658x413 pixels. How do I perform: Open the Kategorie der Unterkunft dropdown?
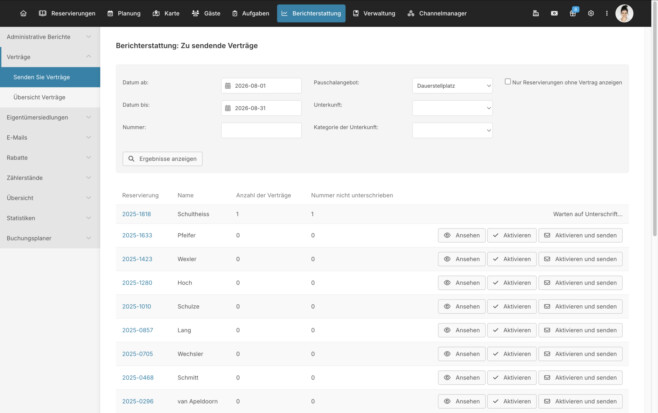pos(452,130)
